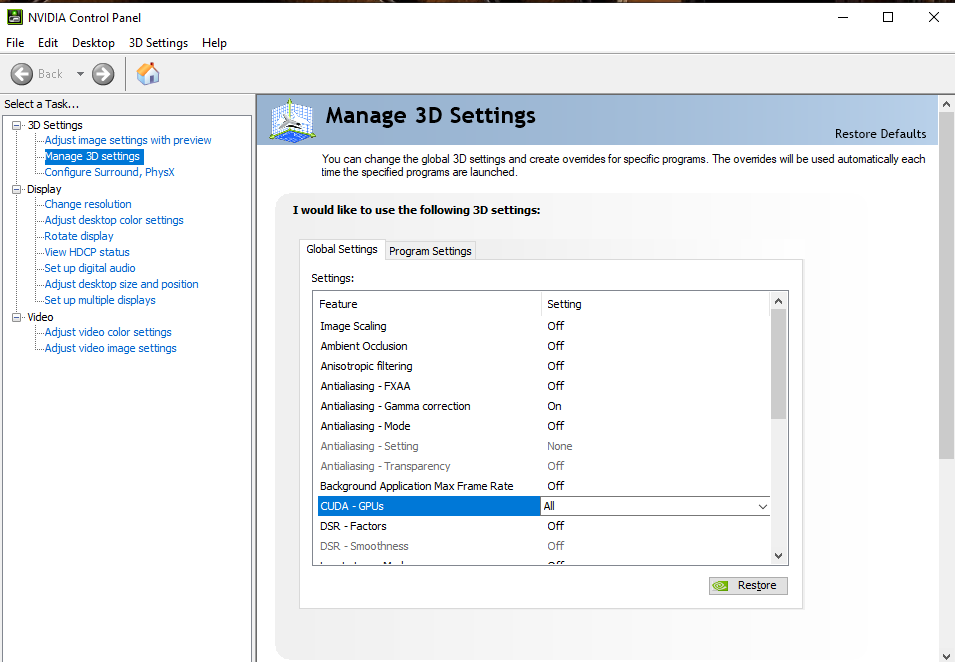Screen dimensions: 955x662
Task: Select Antialiasing - FXAA row
Action: pyautogui.click(x=544, y=386)
